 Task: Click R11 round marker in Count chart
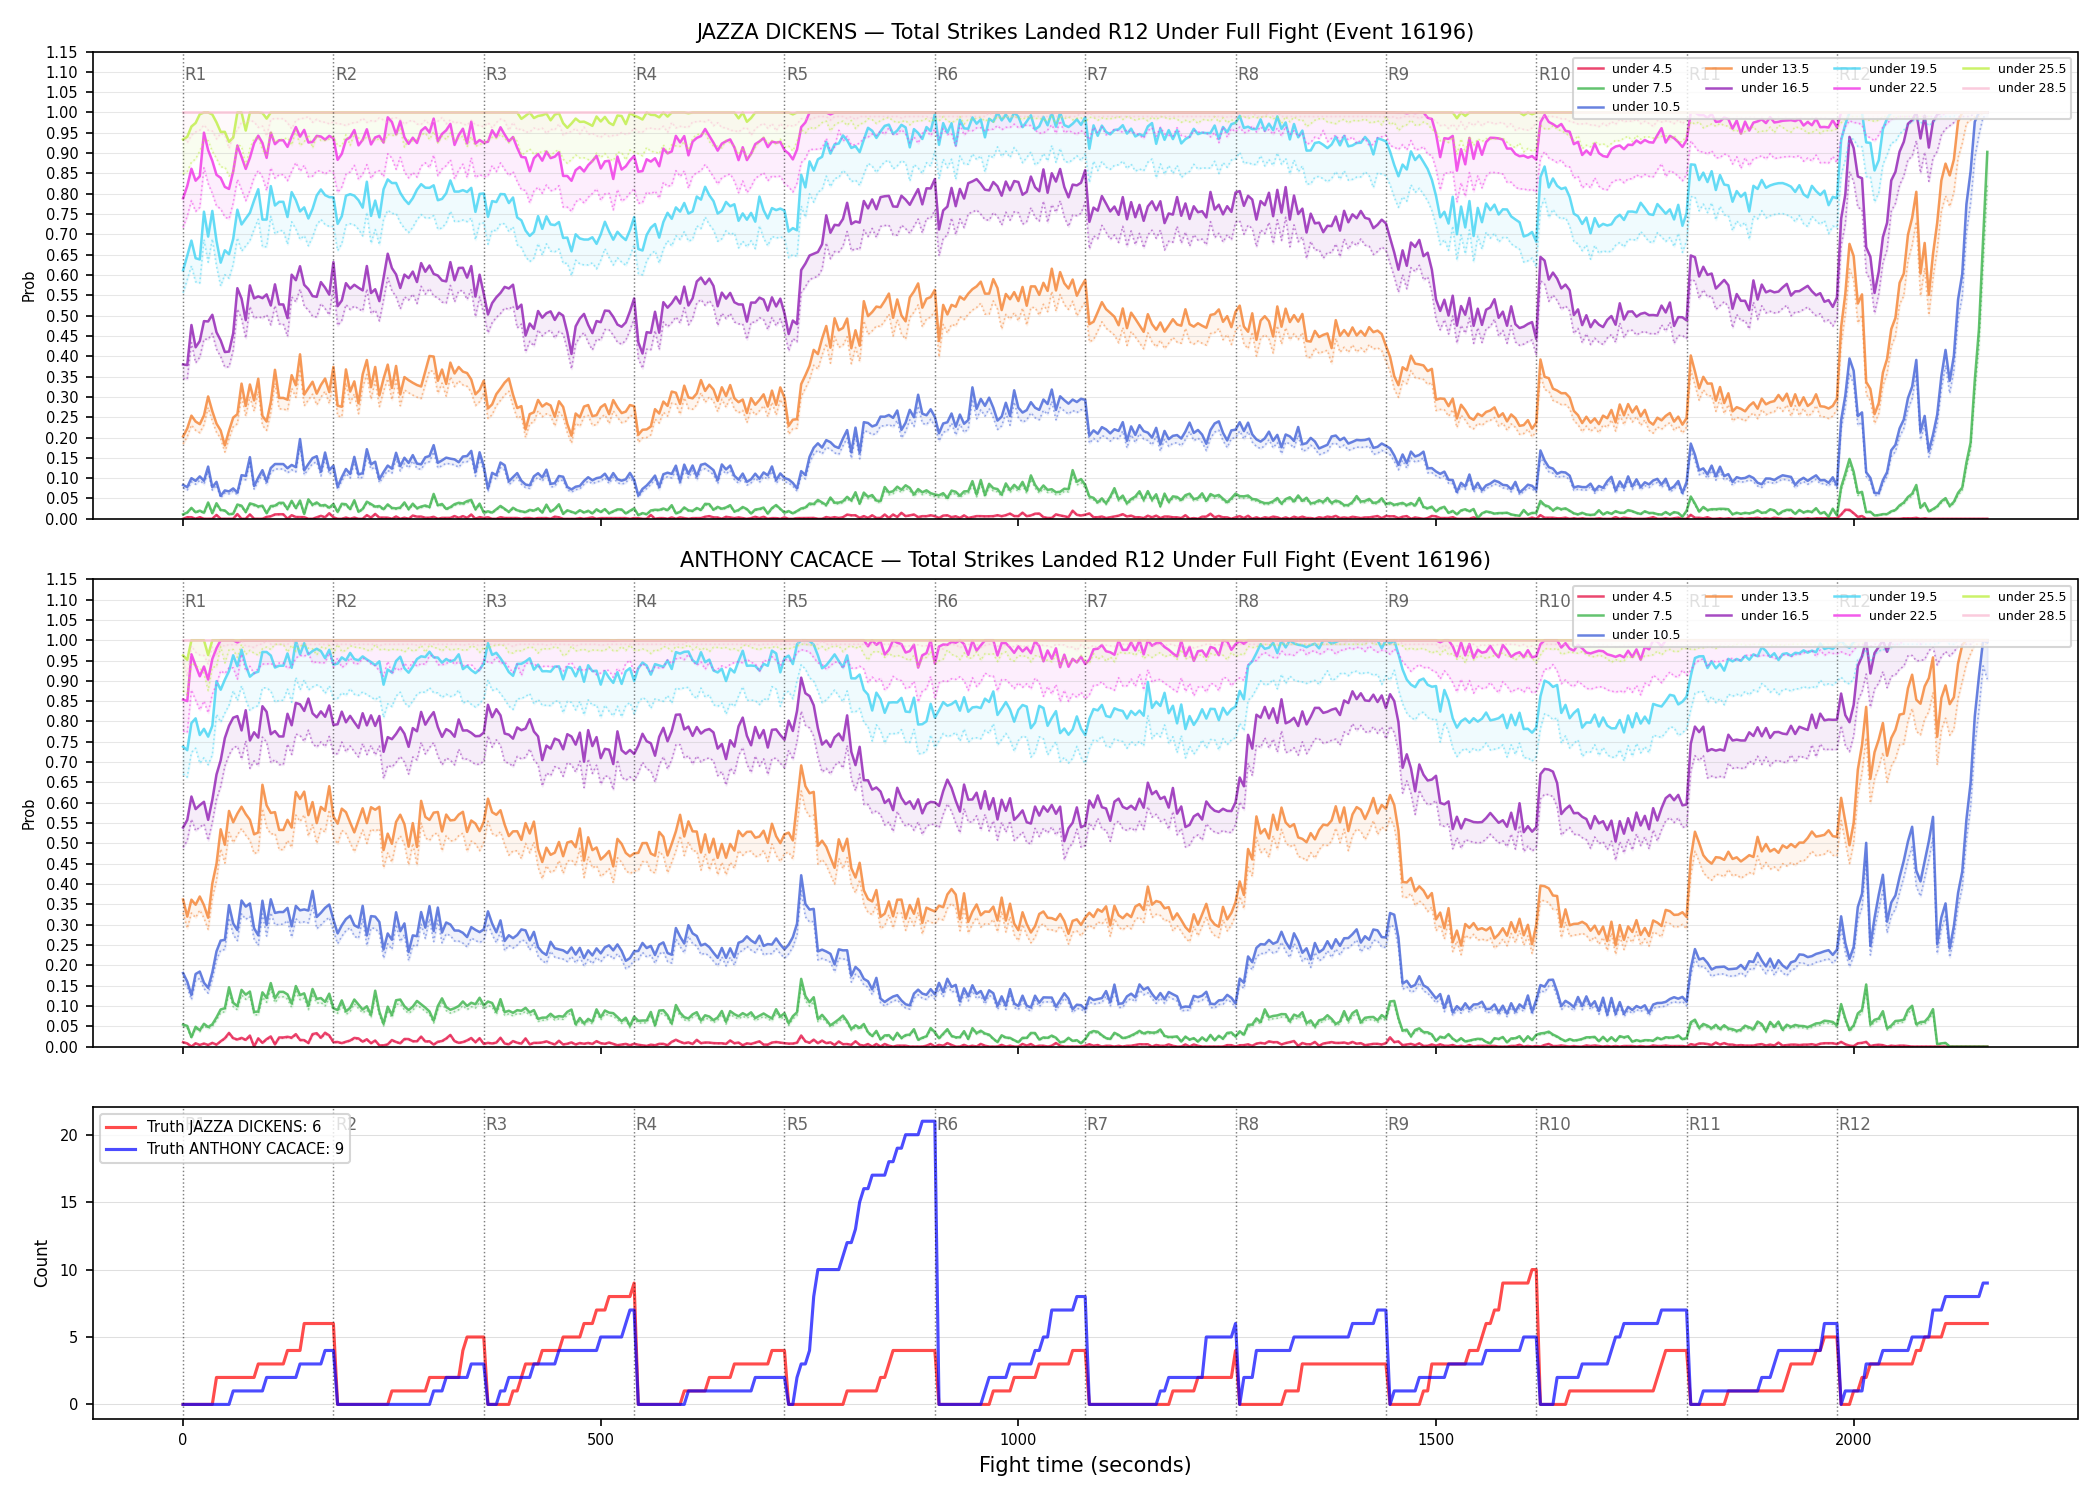click(1705, 1124)
